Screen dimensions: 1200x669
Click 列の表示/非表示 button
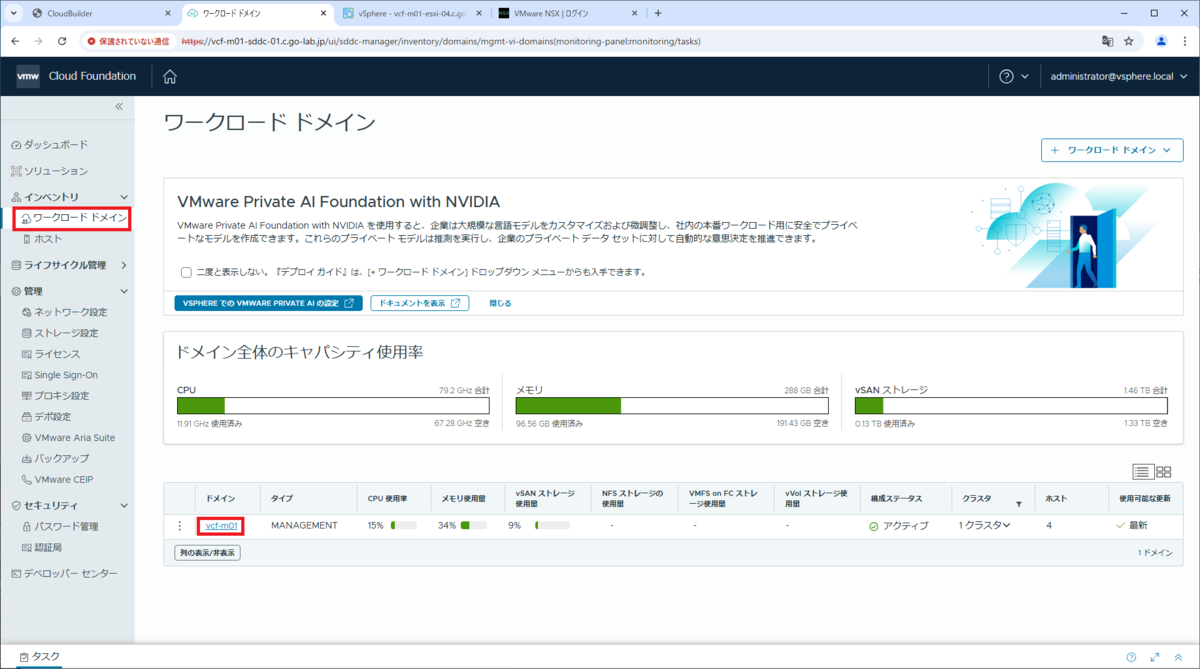pyautogui.click(x=207, y=552)
